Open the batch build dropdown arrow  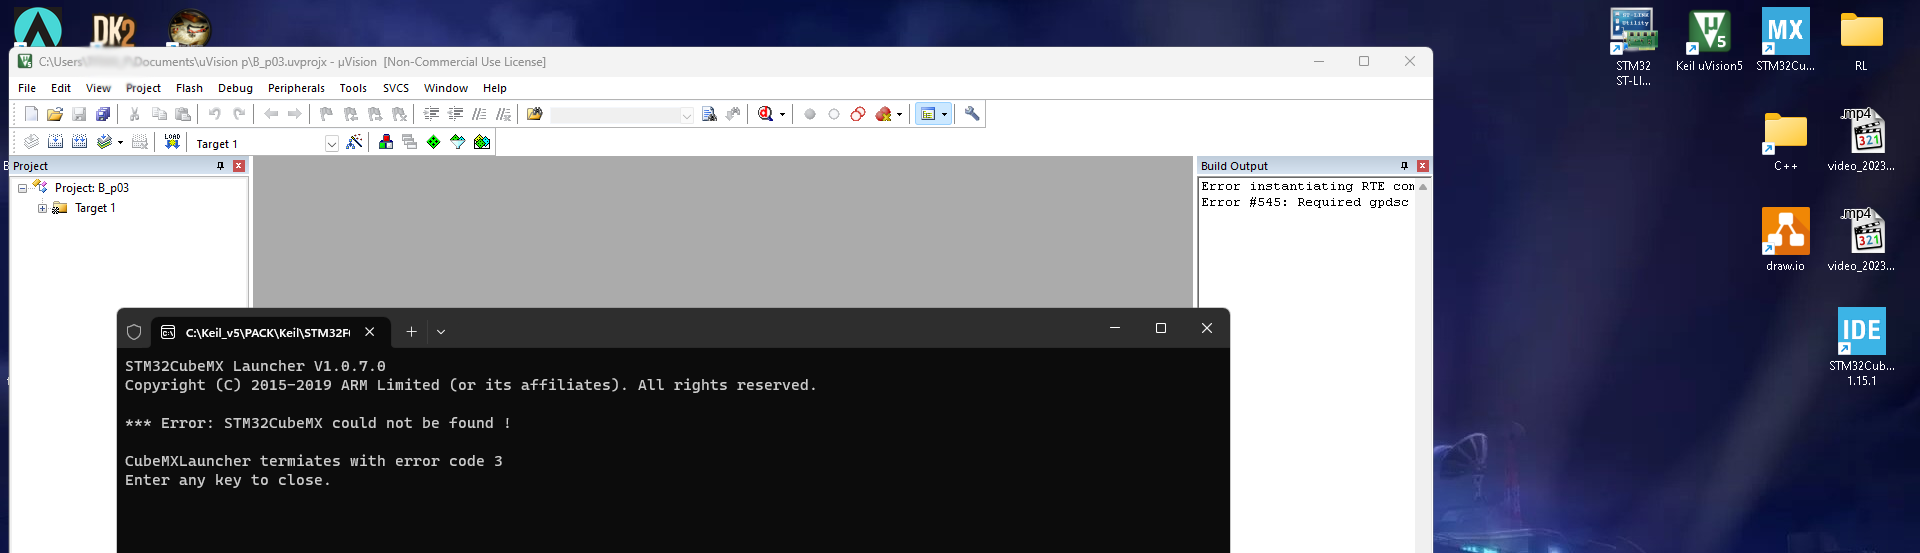point(120,143)
